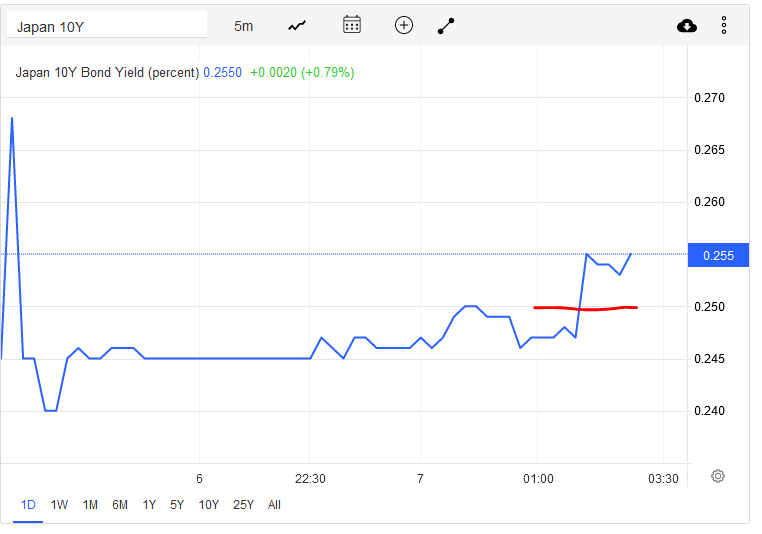Switch to the 10Y time range
Viewport: 762px width, 534px height.
(x=208, y=505)
